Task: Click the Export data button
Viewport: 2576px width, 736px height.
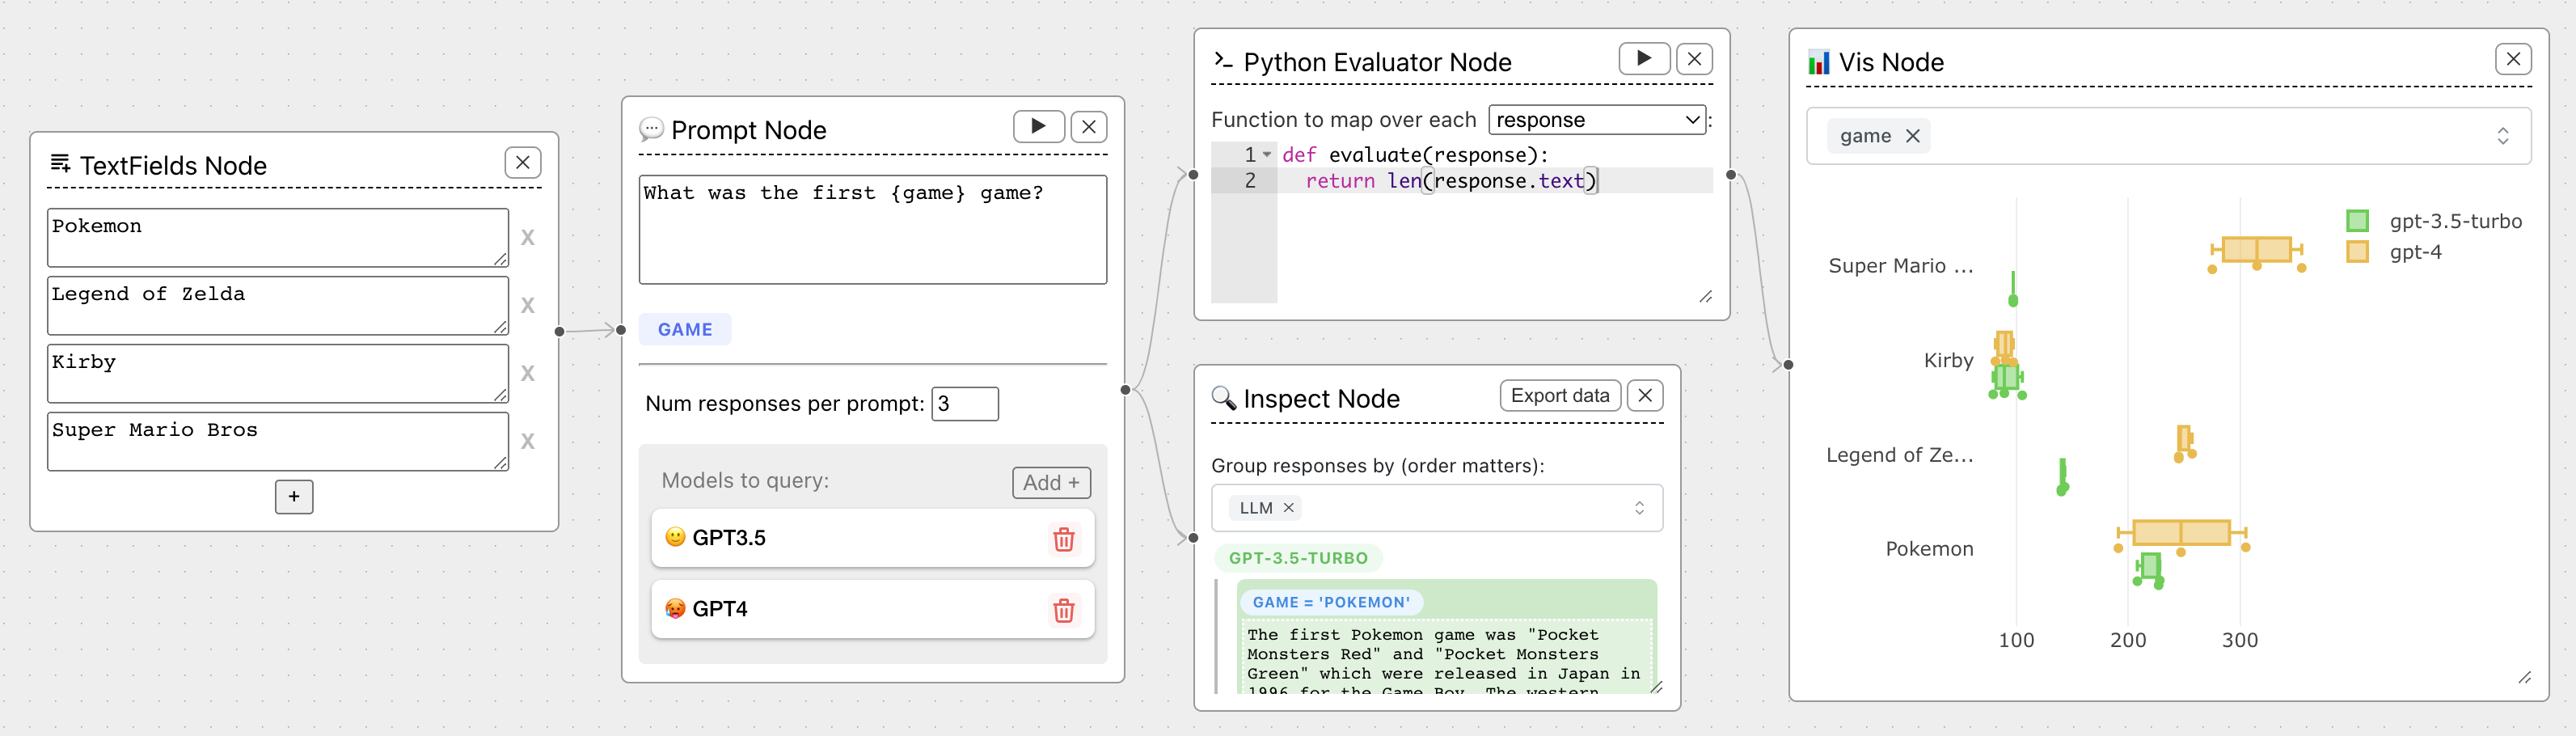Action: (x=1559, y=395)
